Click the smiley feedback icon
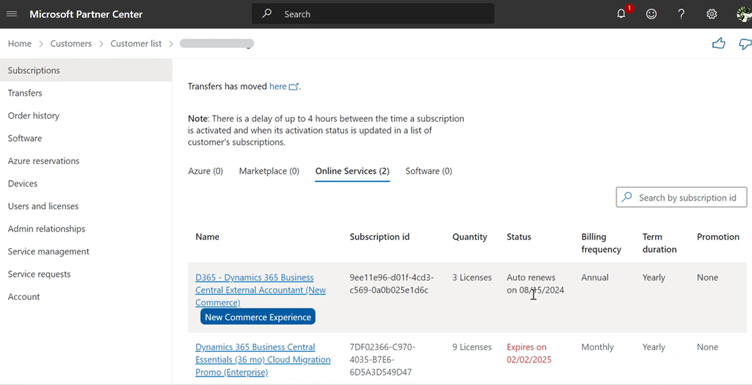The height and width of the screenshot is (385, 752). click(651, 14)
